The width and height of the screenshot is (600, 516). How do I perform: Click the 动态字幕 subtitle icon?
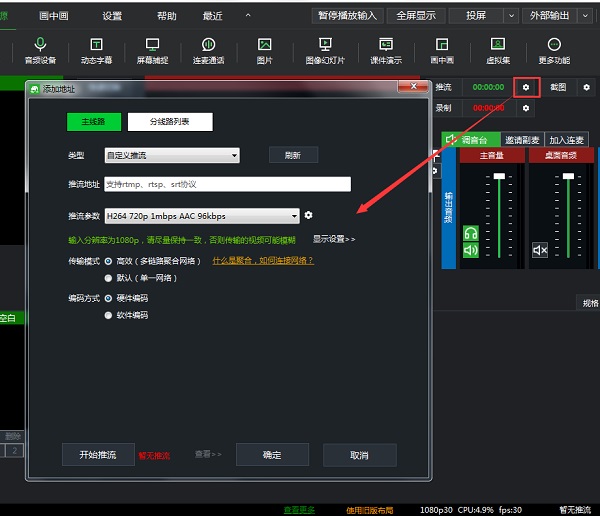(x=97, y=51)
